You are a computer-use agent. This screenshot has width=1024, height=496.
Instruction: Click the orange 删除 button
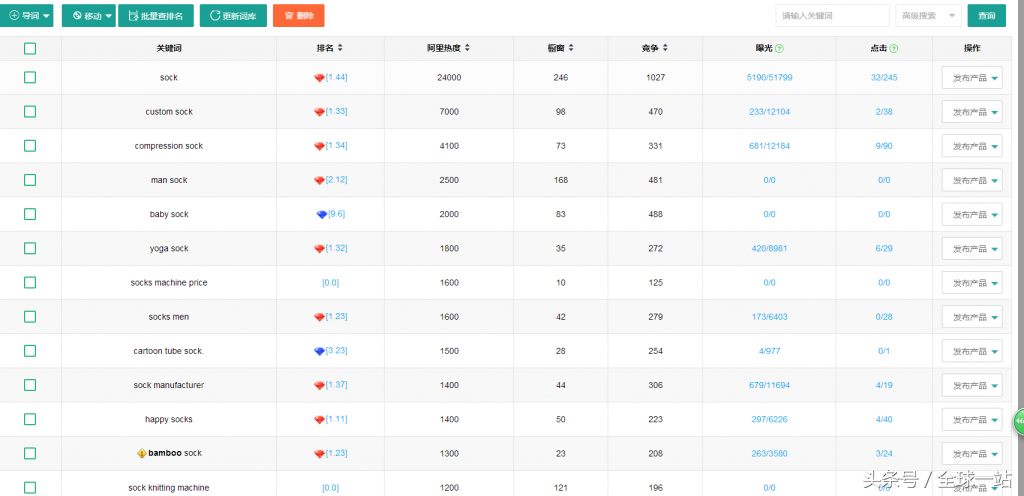click(298, 16)
